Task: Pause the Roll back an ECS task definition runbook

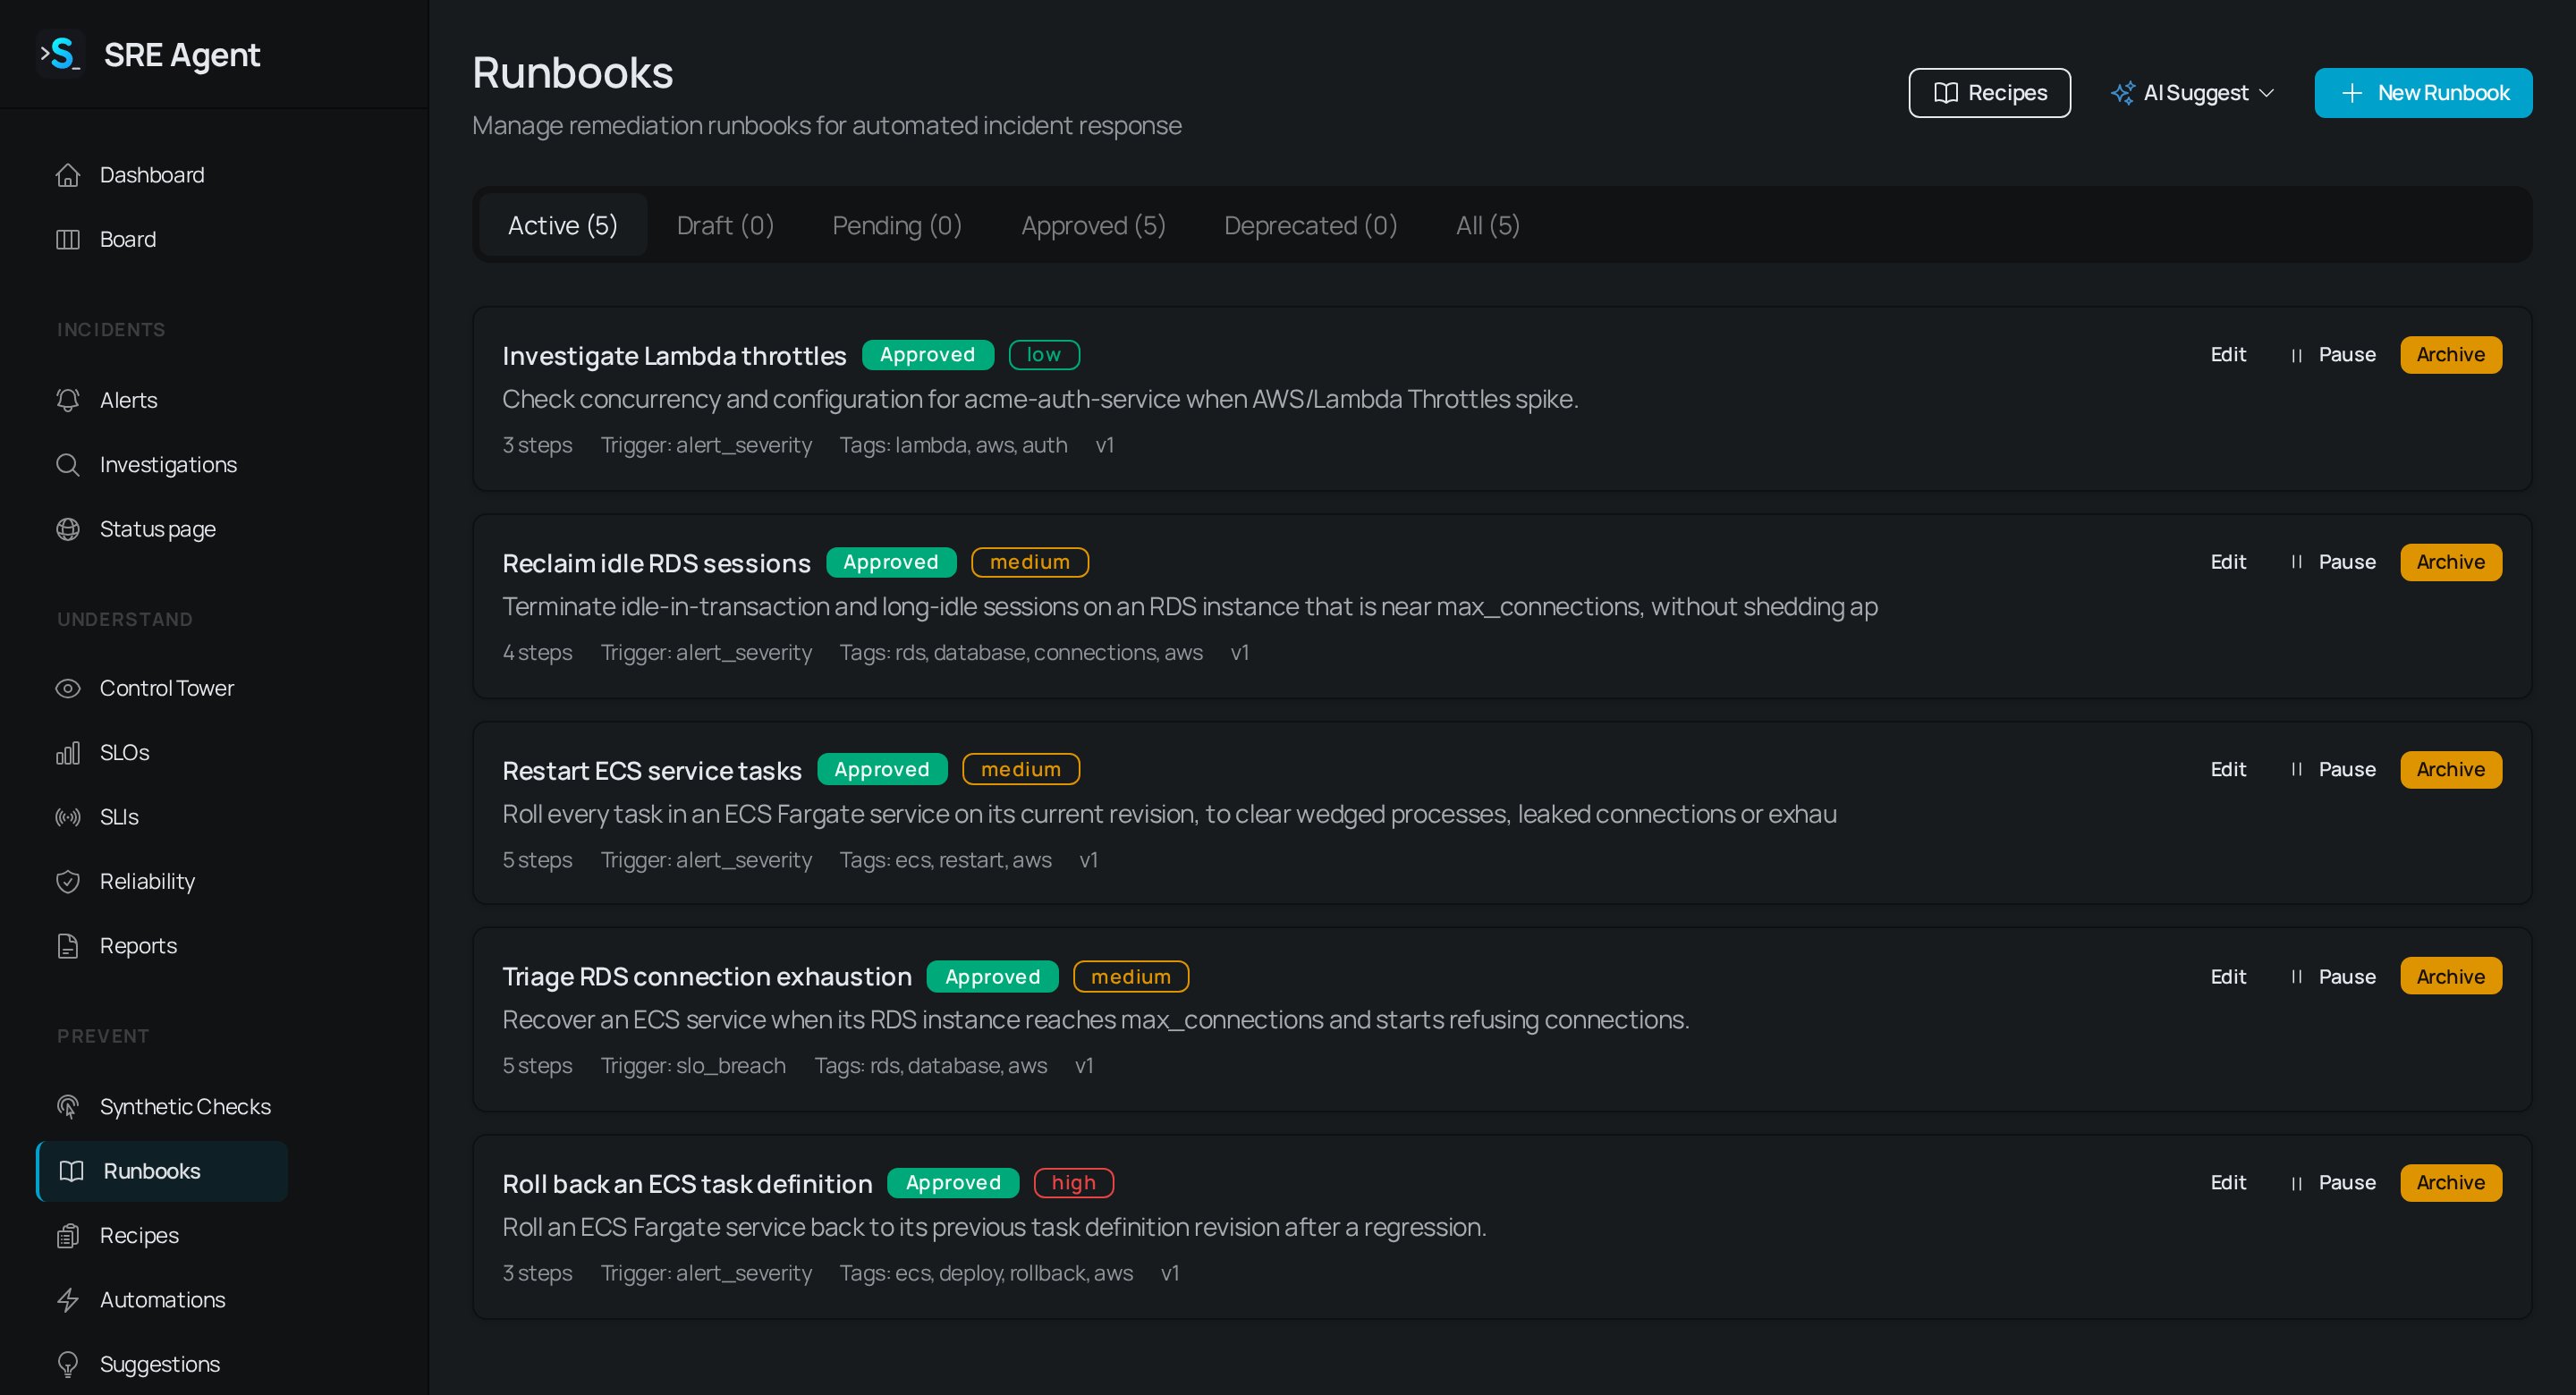Action: click(2332, 1183)
